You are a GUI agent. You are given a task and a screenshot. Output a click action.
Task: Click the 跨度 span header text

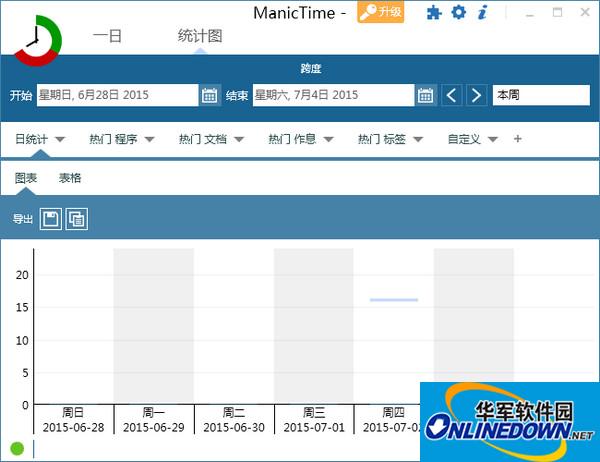[311, 69]
